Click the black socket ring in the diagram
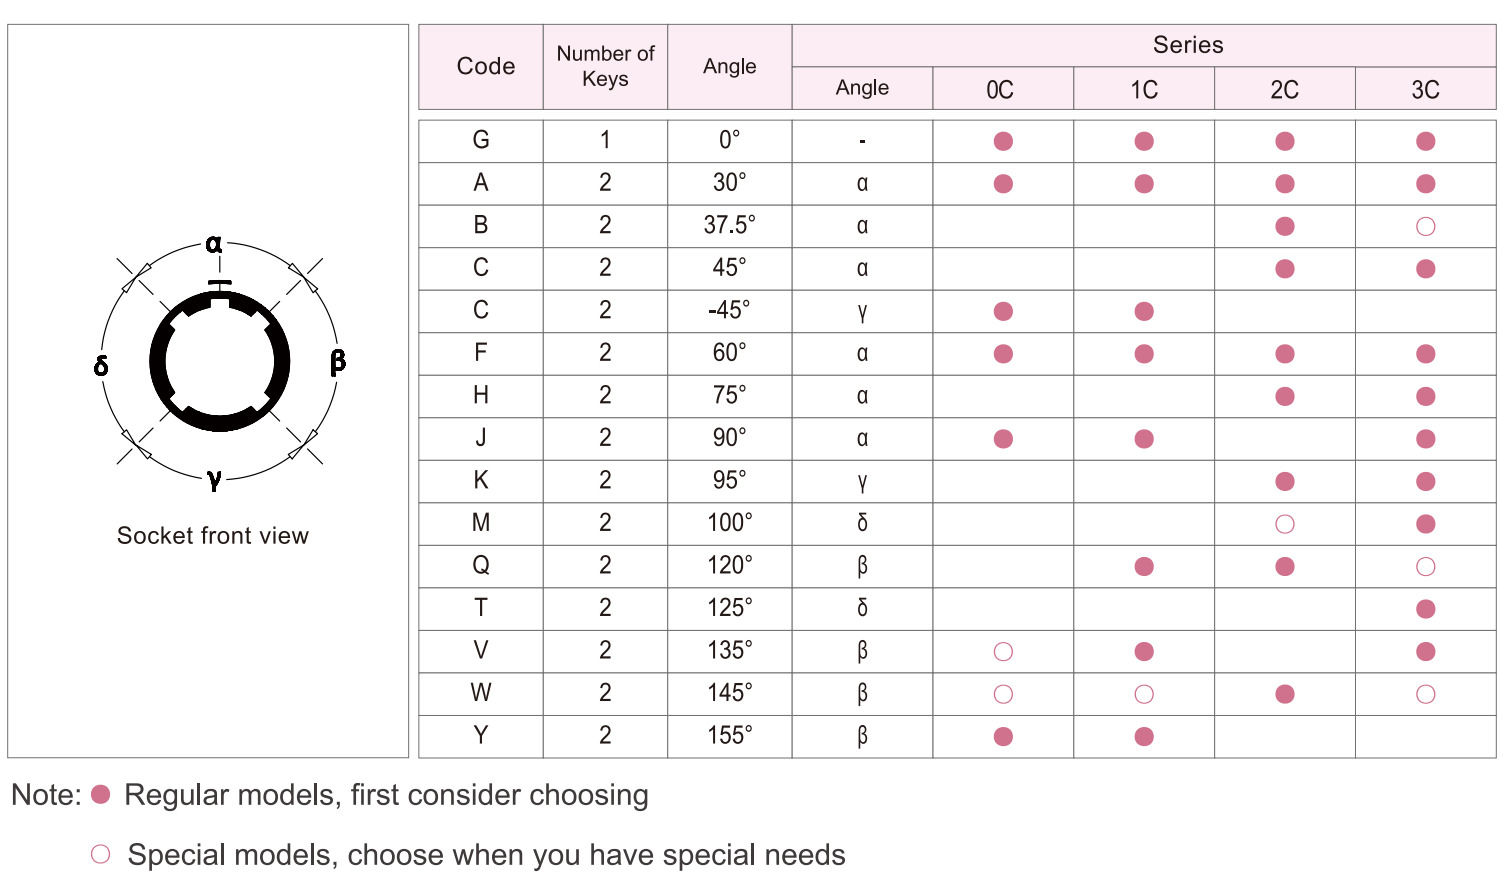 [x=157, y=362]
